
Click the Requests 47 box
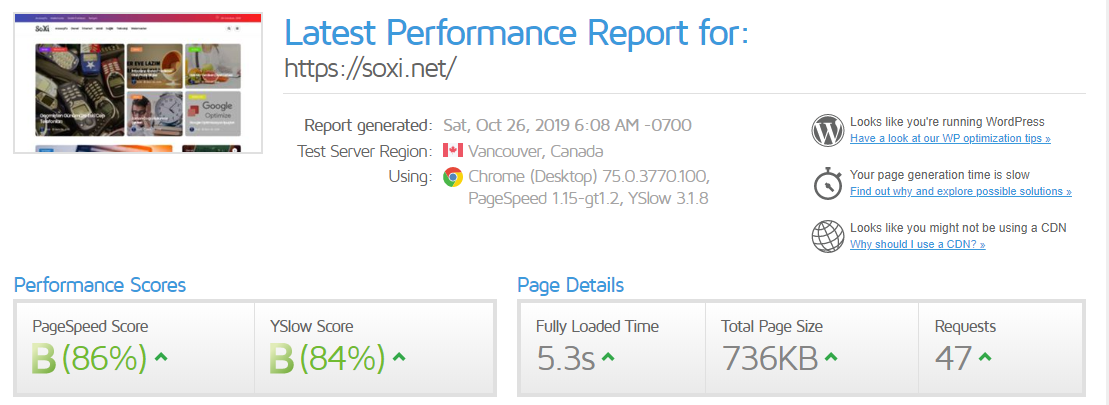pos(1000,347)
